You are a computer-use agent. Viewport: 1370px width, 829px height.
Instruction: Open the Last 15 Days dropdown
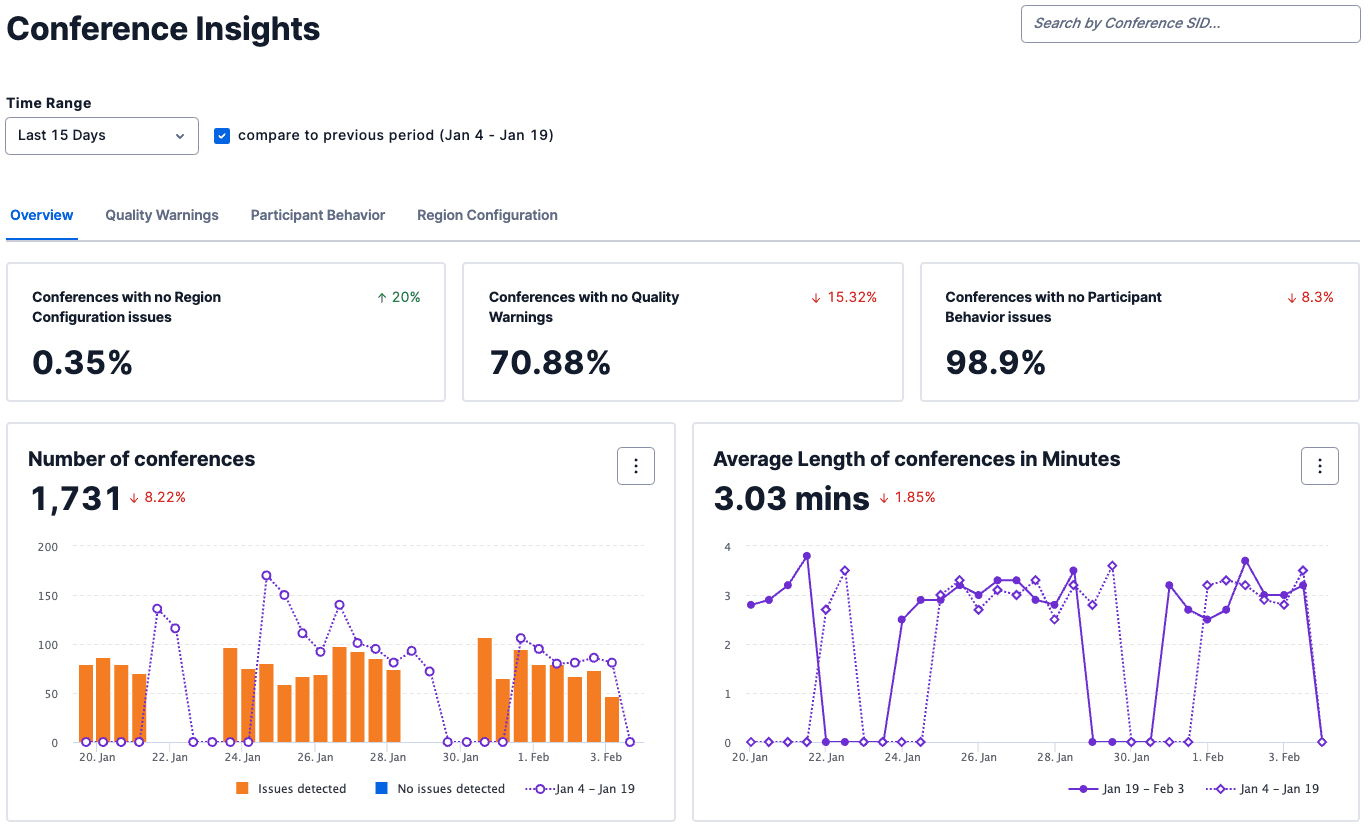pos(101,135)
